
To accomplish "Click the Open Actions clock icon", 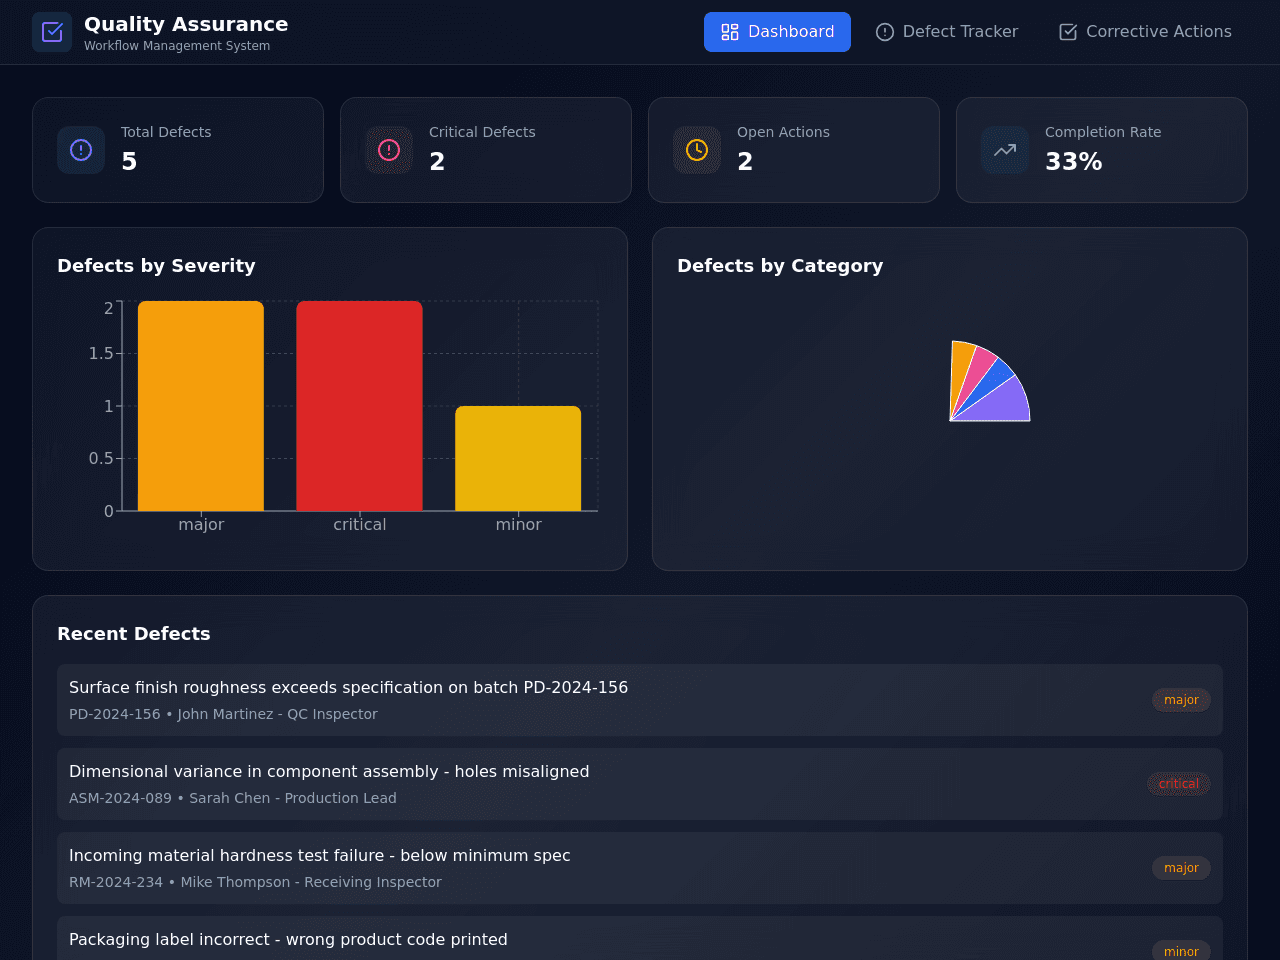I will [x=697, y=150].
